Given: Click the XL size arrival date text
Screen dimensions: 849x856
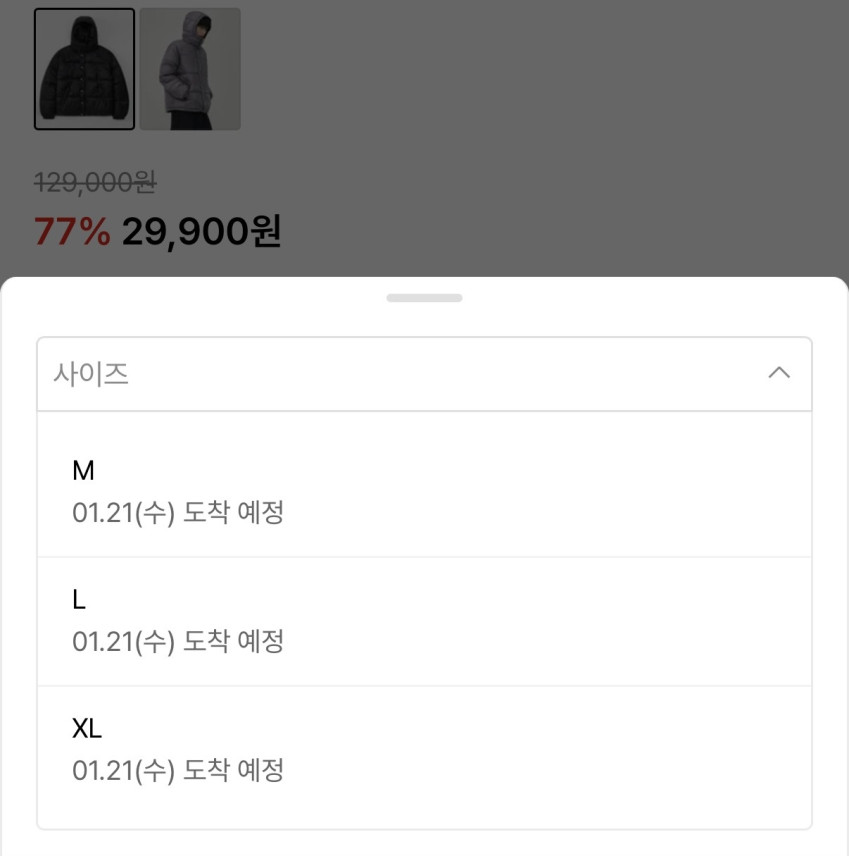Looking at the screenshot, I should 178,770.
